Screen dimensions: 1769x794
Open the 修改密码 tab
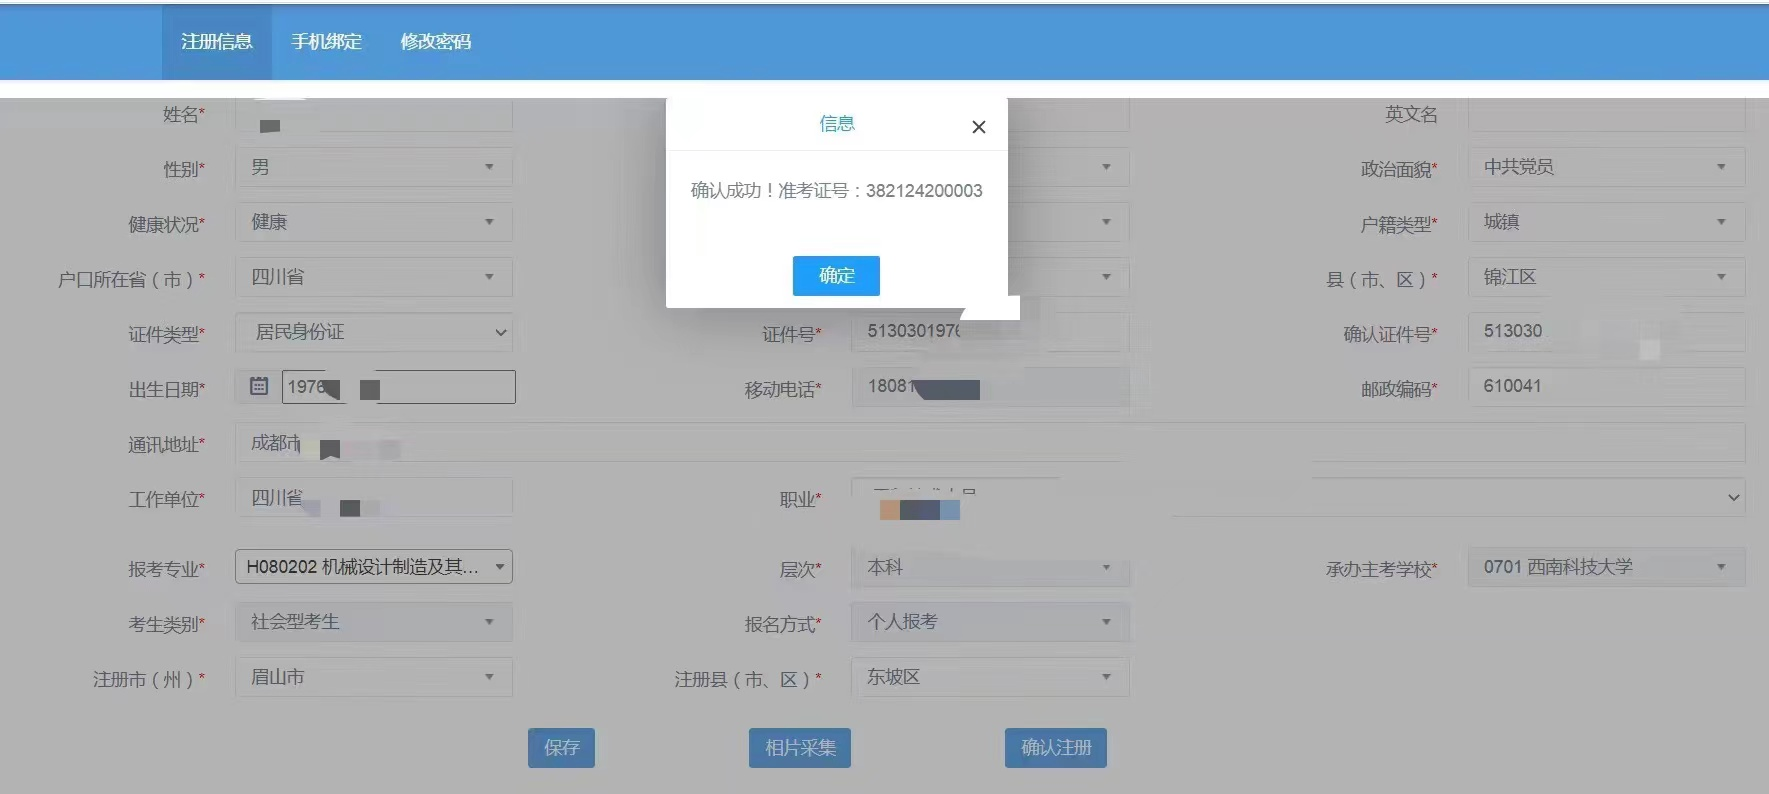click(x=435, y=42)
